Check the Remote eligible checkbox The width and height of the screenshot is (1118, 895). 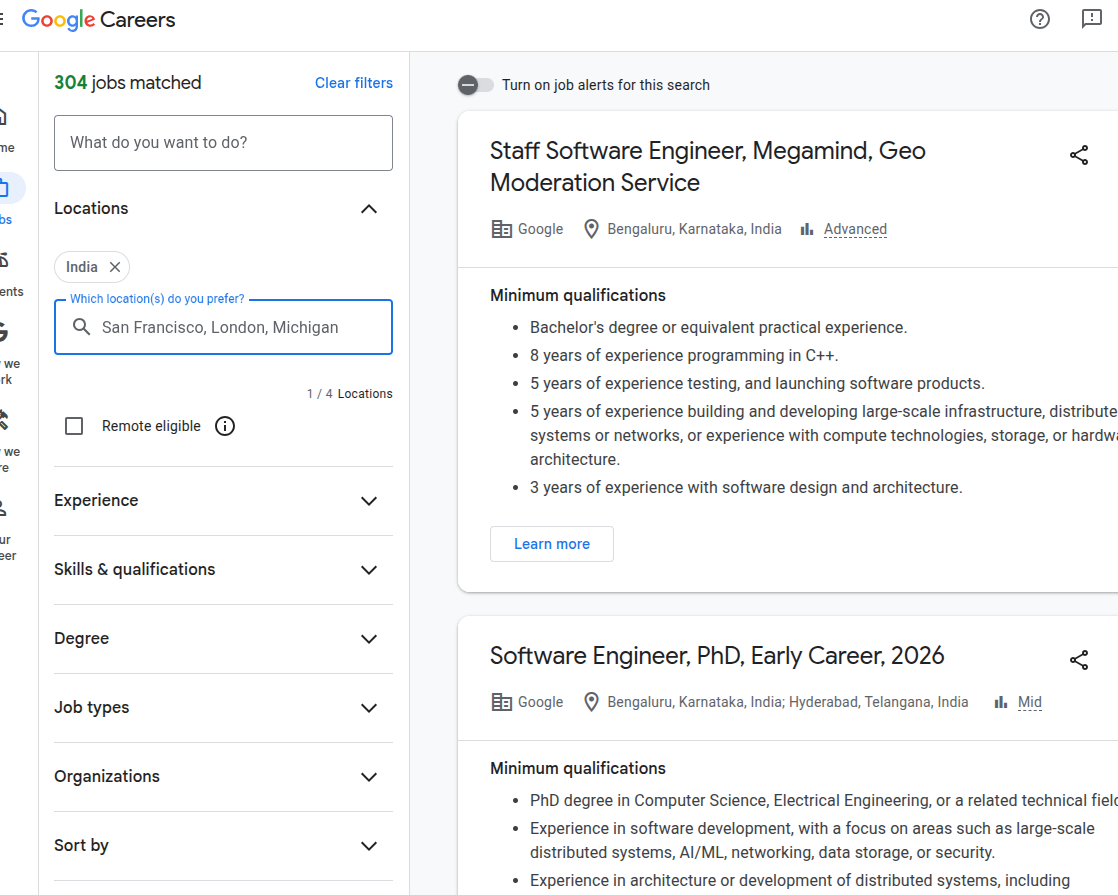[74, 426]
